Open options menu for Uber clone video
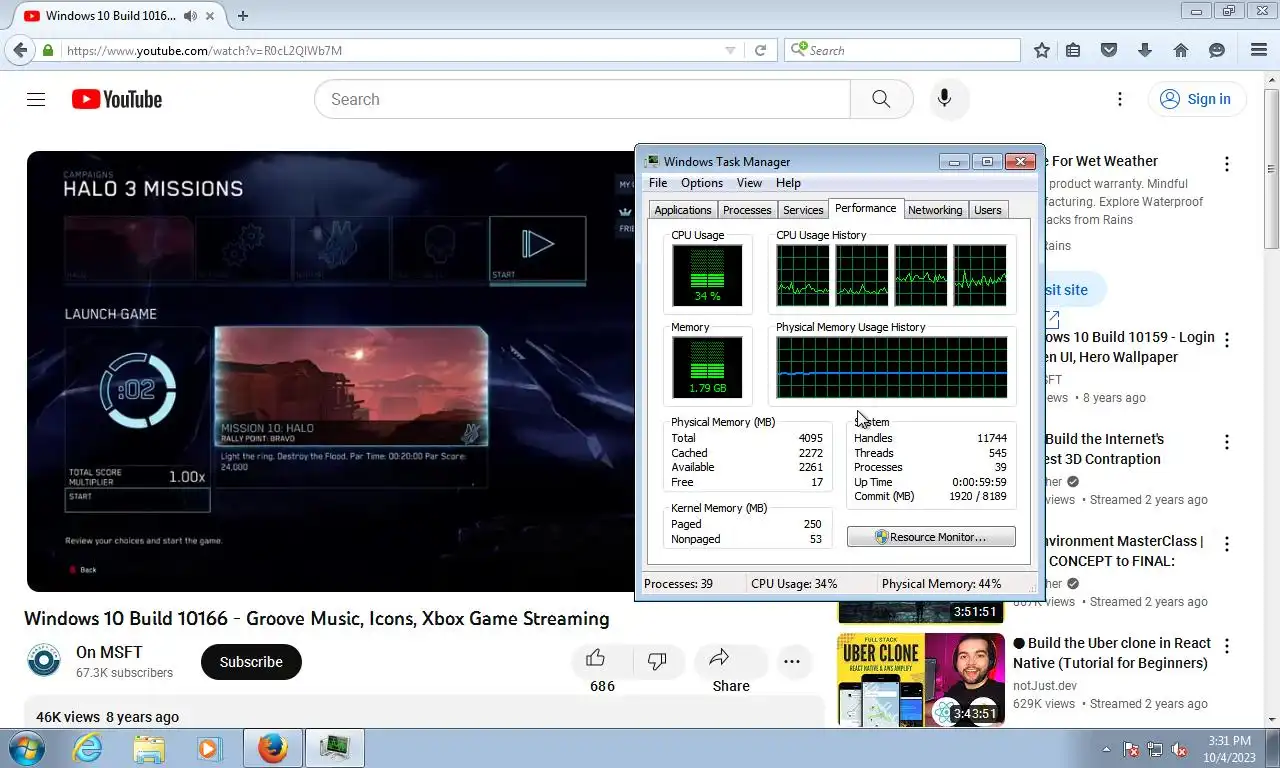Screen dimensions: 1280x768 click(x=1227, y=646)
